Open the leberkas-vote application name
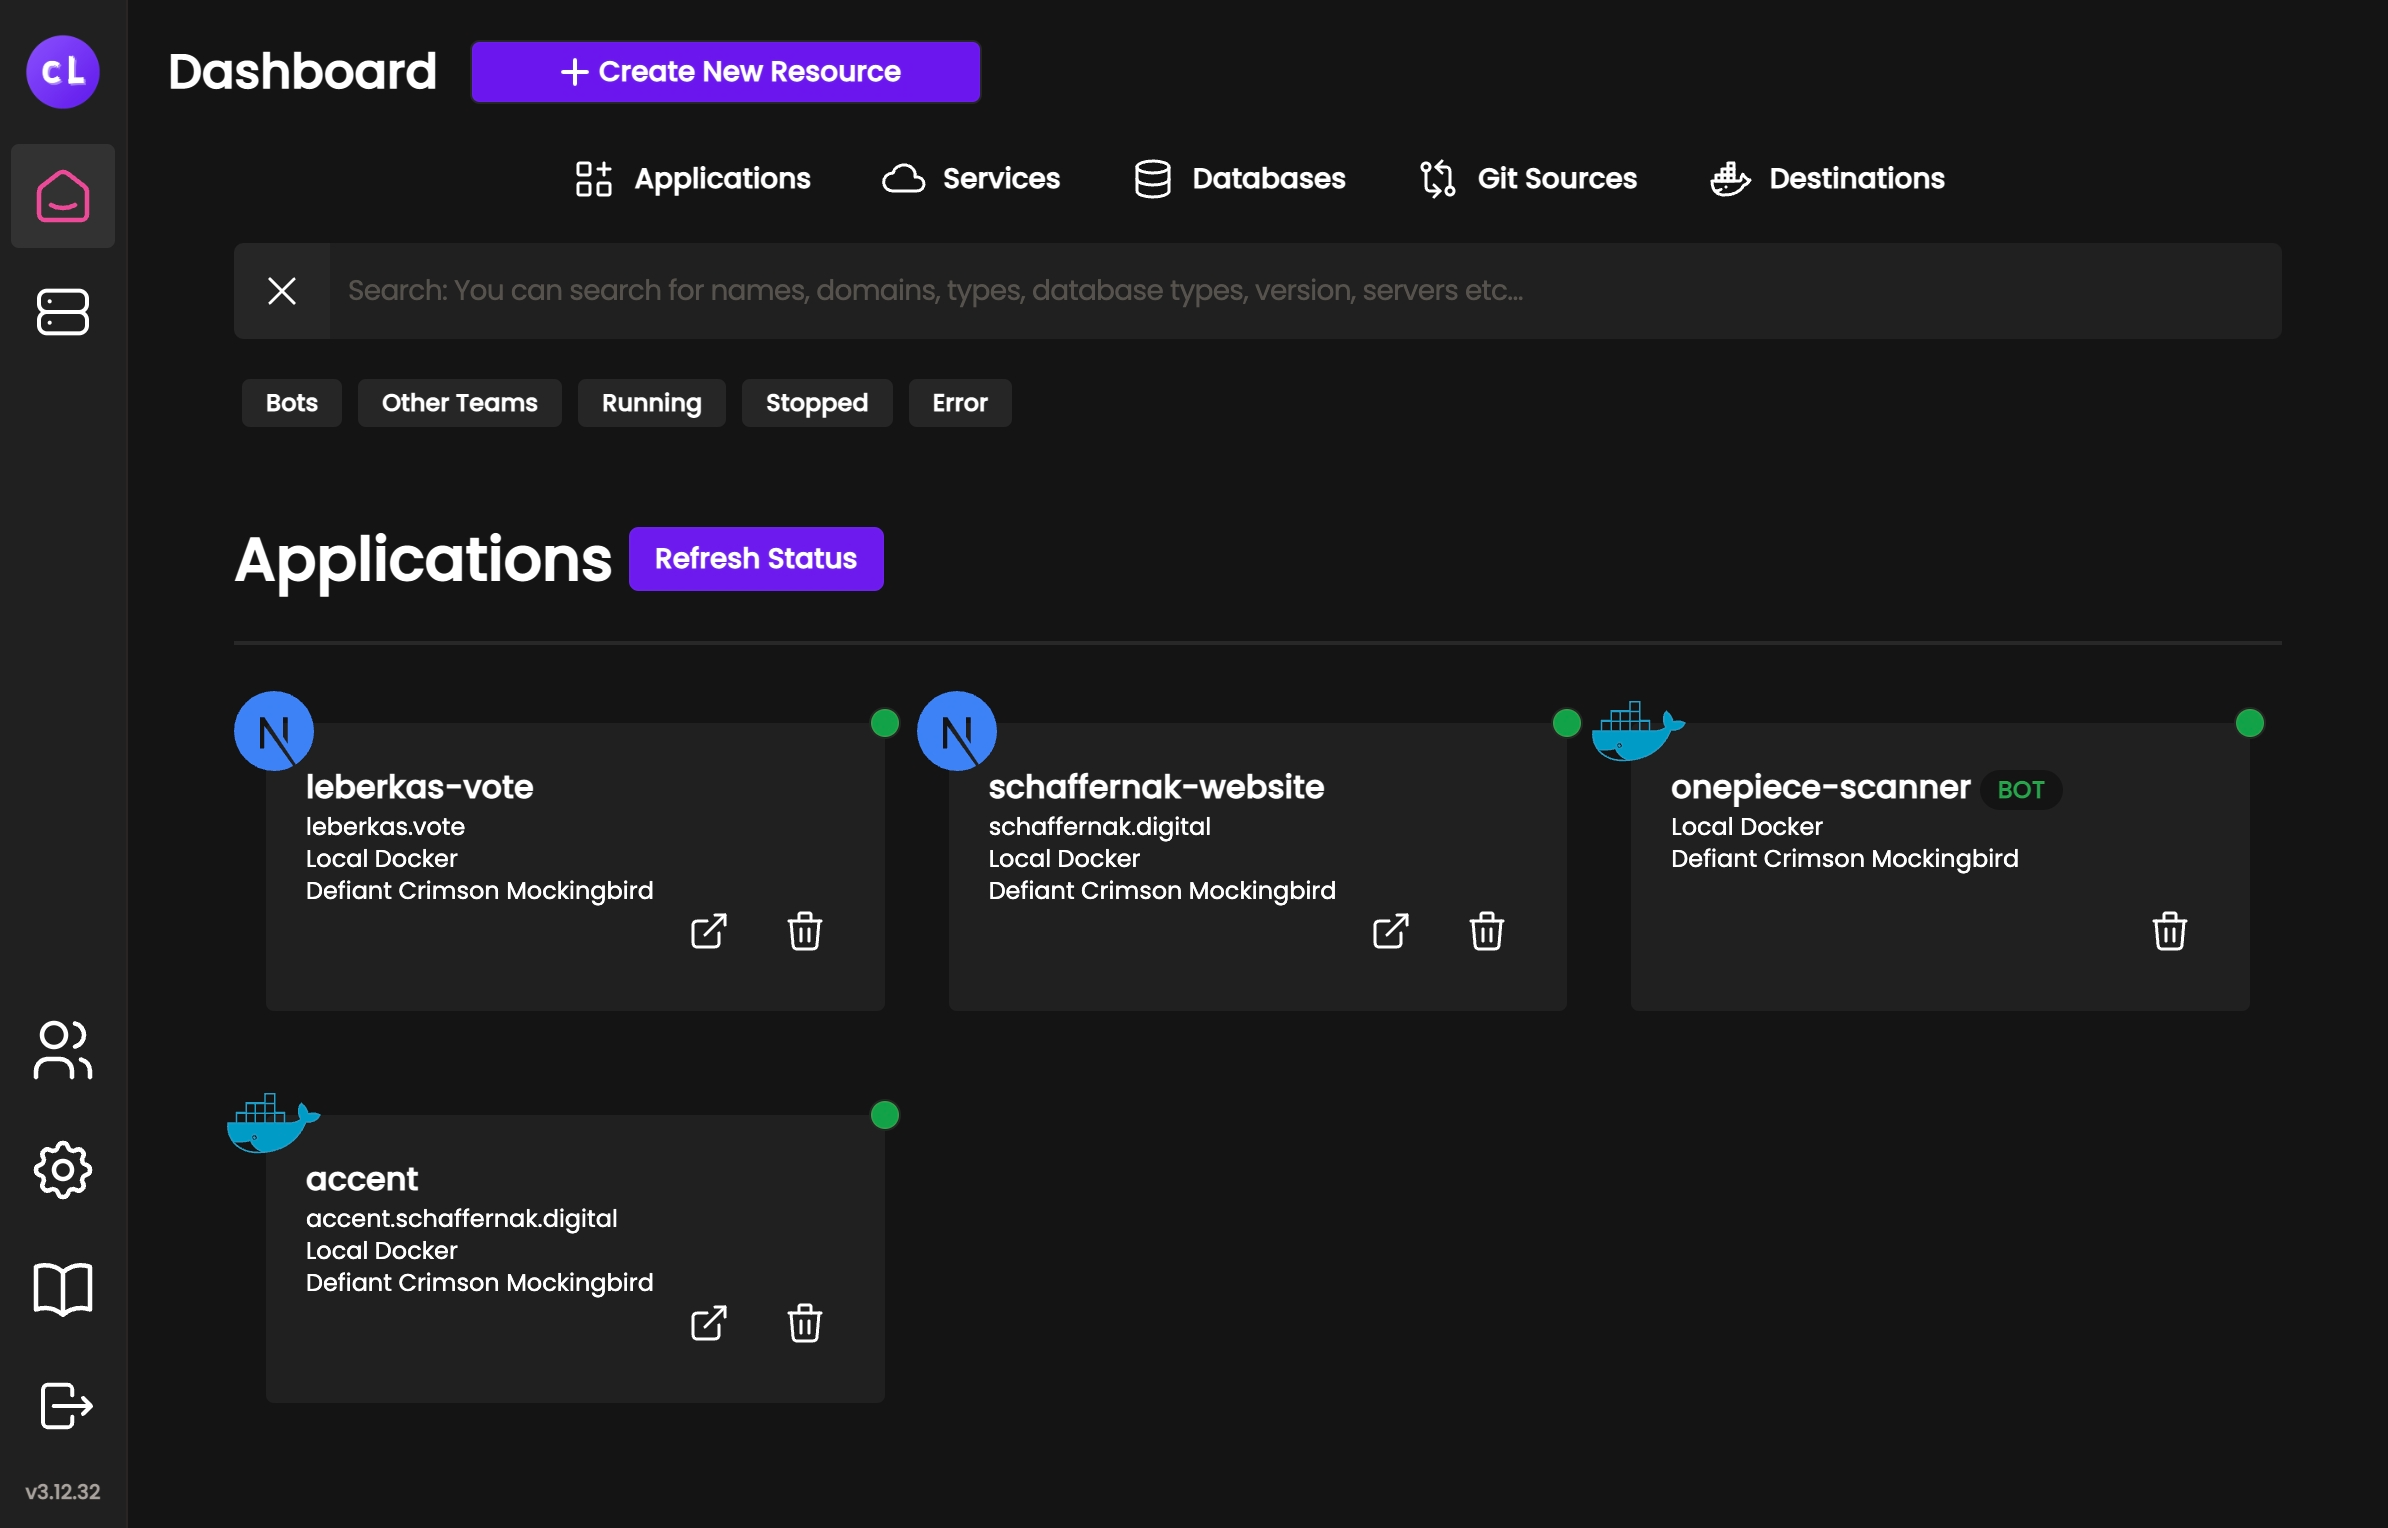2388x1528 pixels. [420, 787]
